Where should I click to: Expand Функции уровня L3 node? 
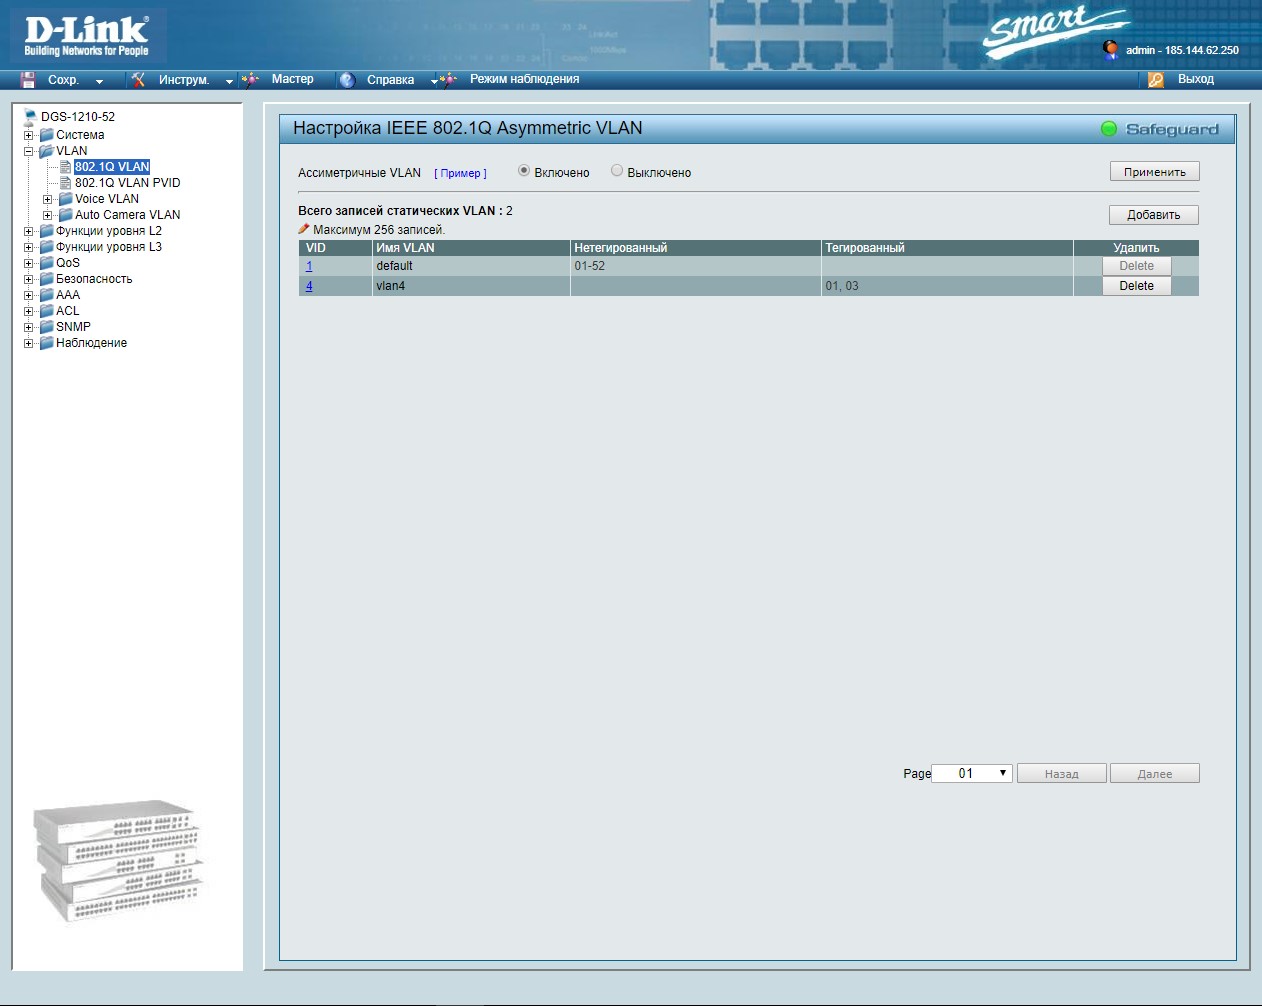(29, 247)
